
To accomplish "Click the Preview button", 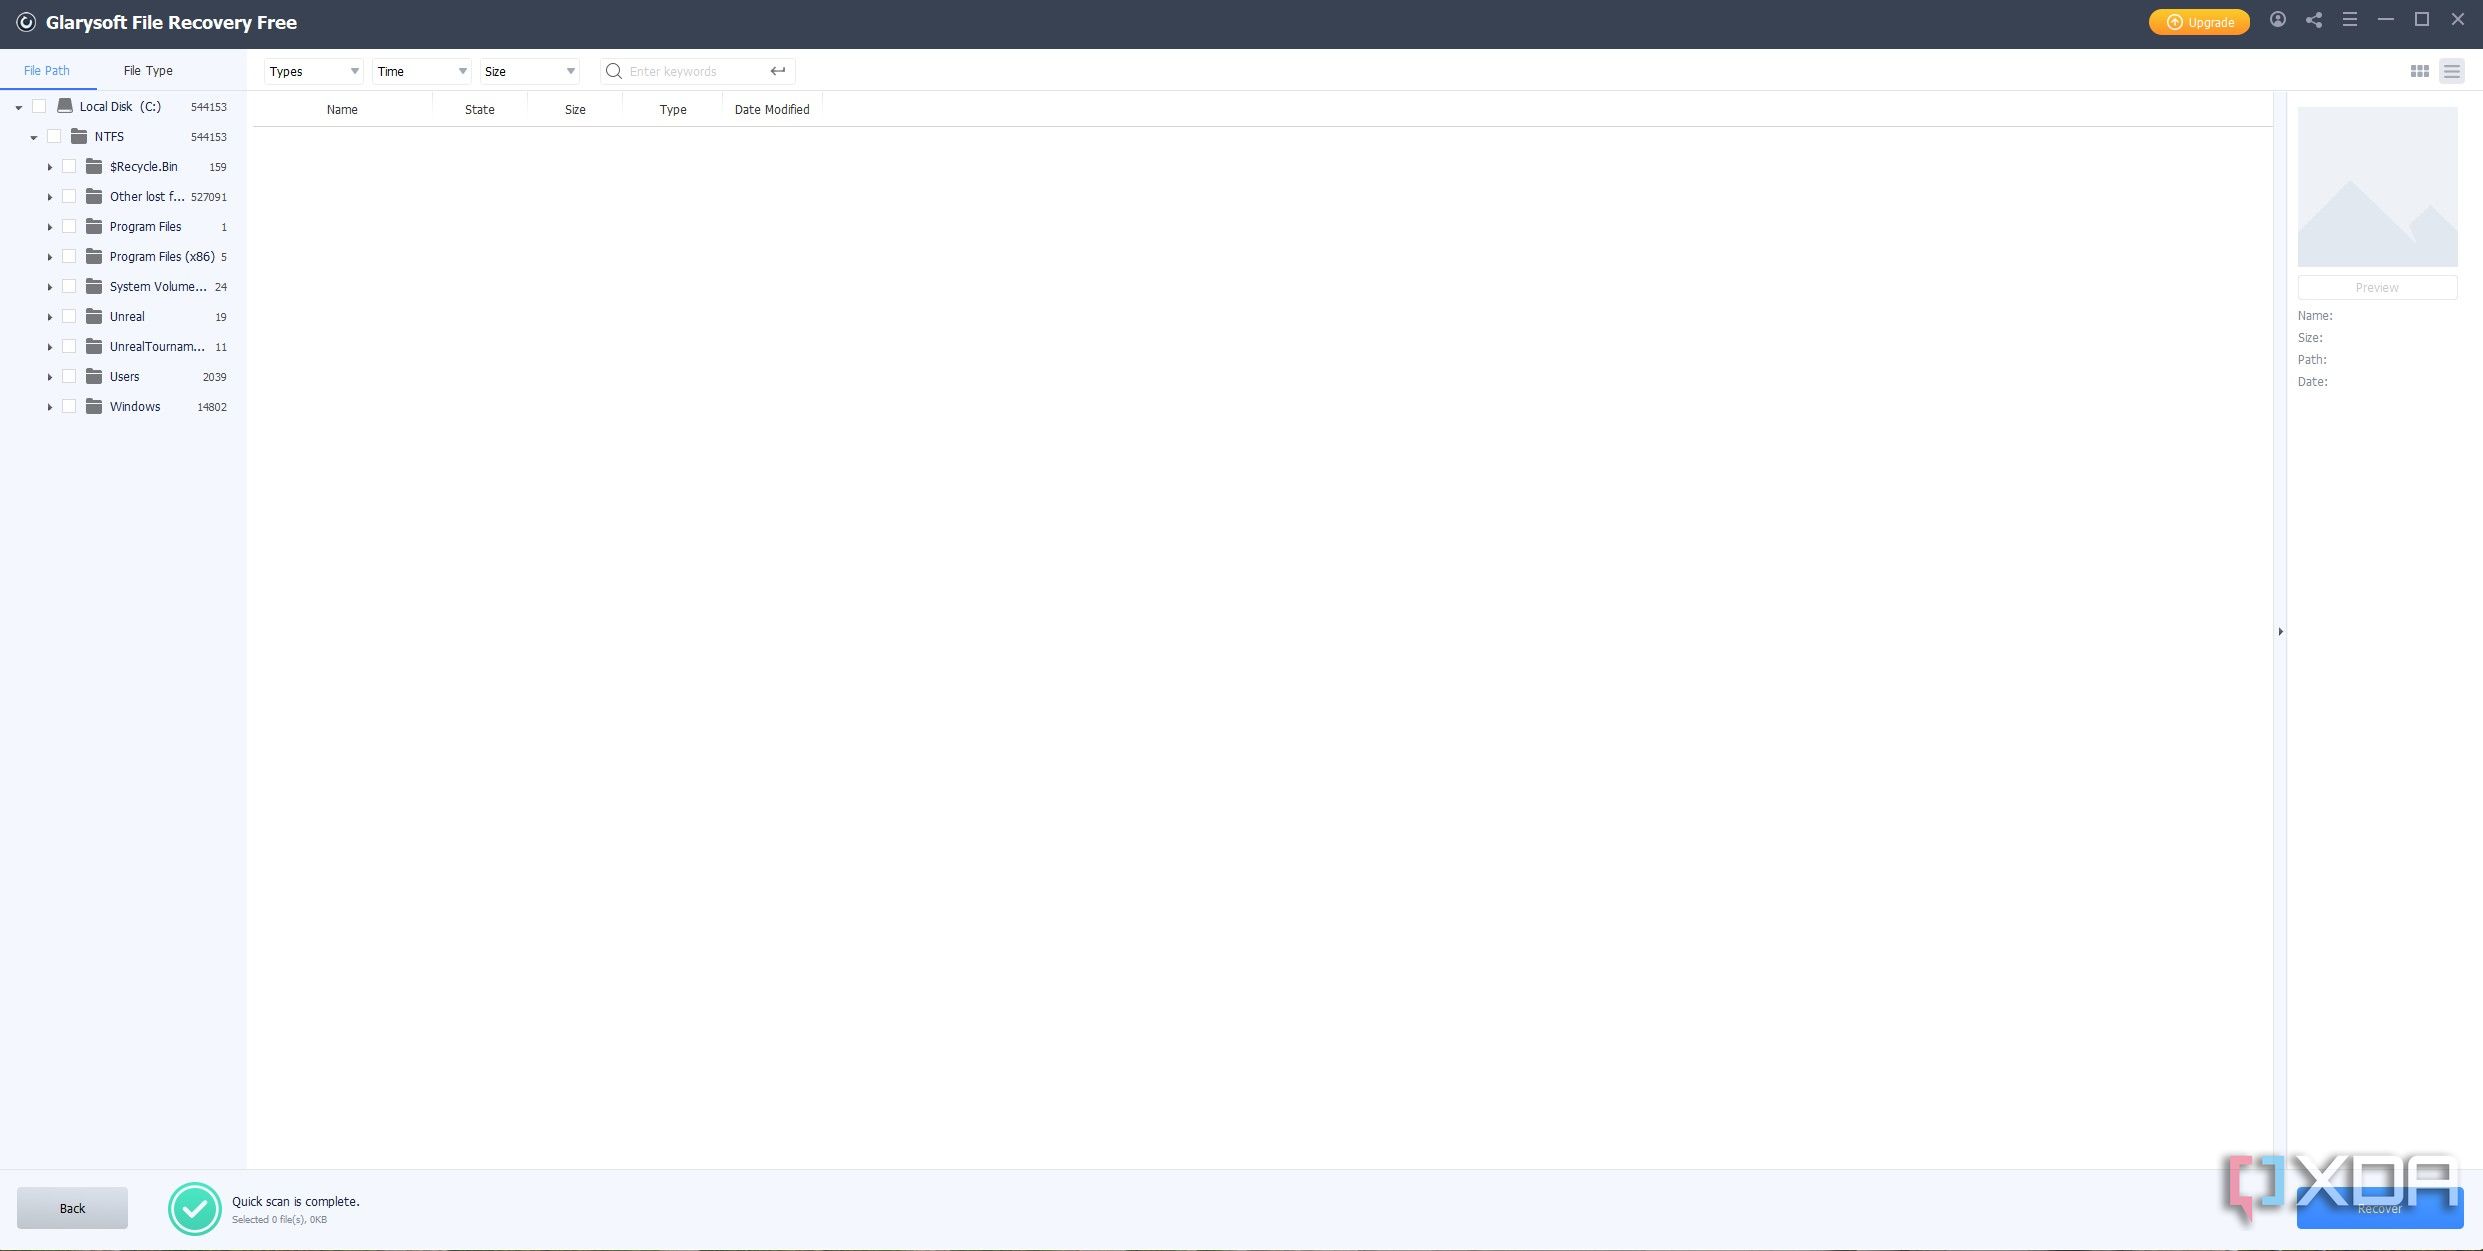I will [x=2377, y=287].
